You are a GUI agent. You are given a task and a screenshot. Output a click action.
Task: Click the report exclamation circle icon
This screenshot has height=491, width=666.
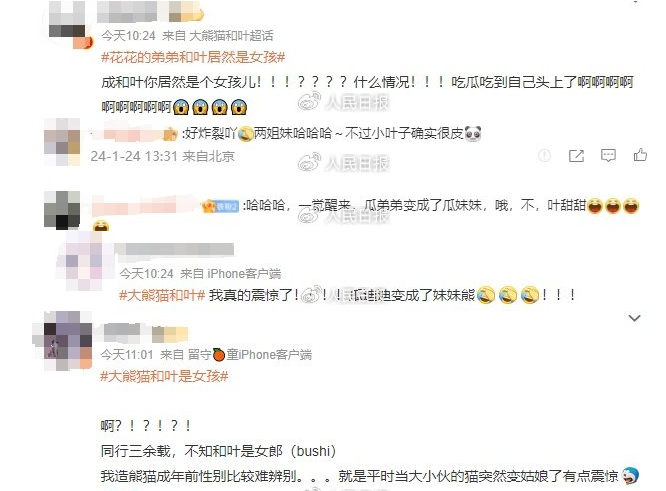point(545,155)
